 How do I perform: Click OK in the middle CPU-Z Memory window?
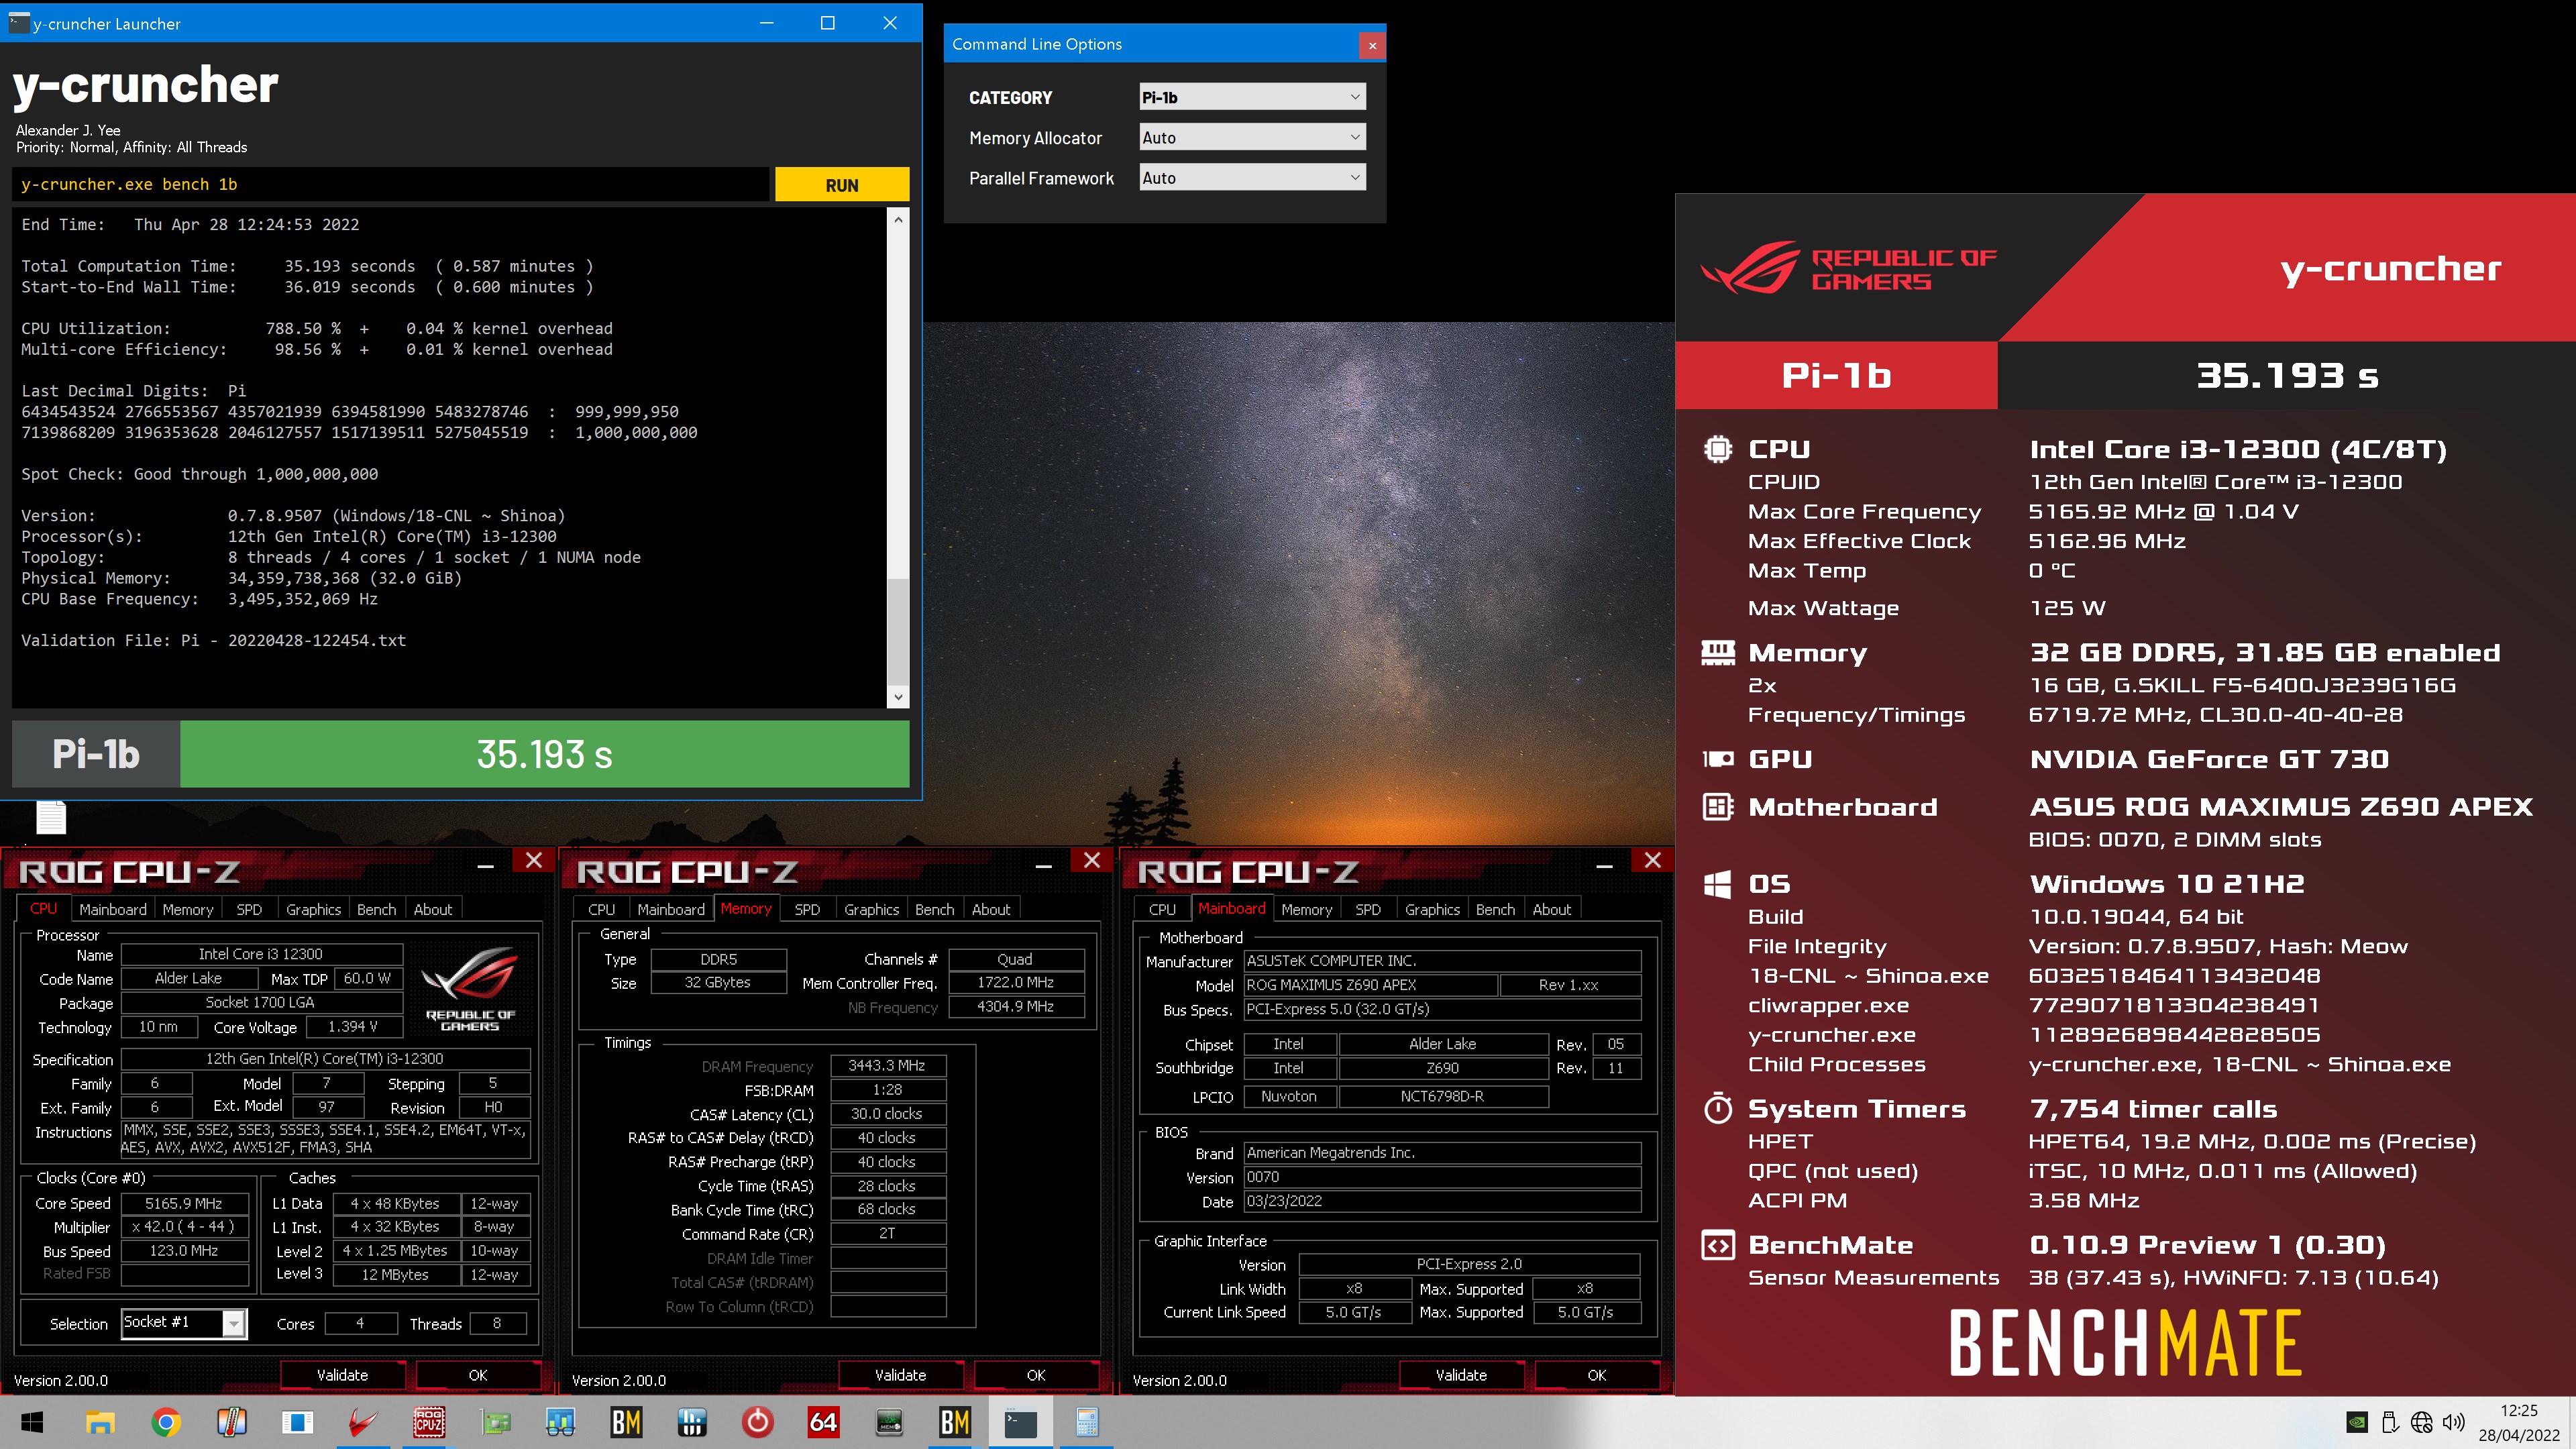[1036, 1375]
